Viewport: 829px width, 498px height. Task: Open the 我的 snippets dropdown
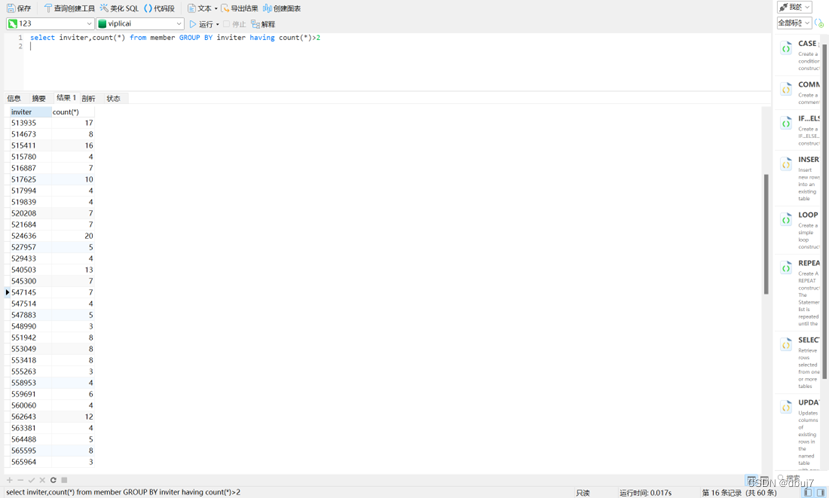(x=794, y=7)
